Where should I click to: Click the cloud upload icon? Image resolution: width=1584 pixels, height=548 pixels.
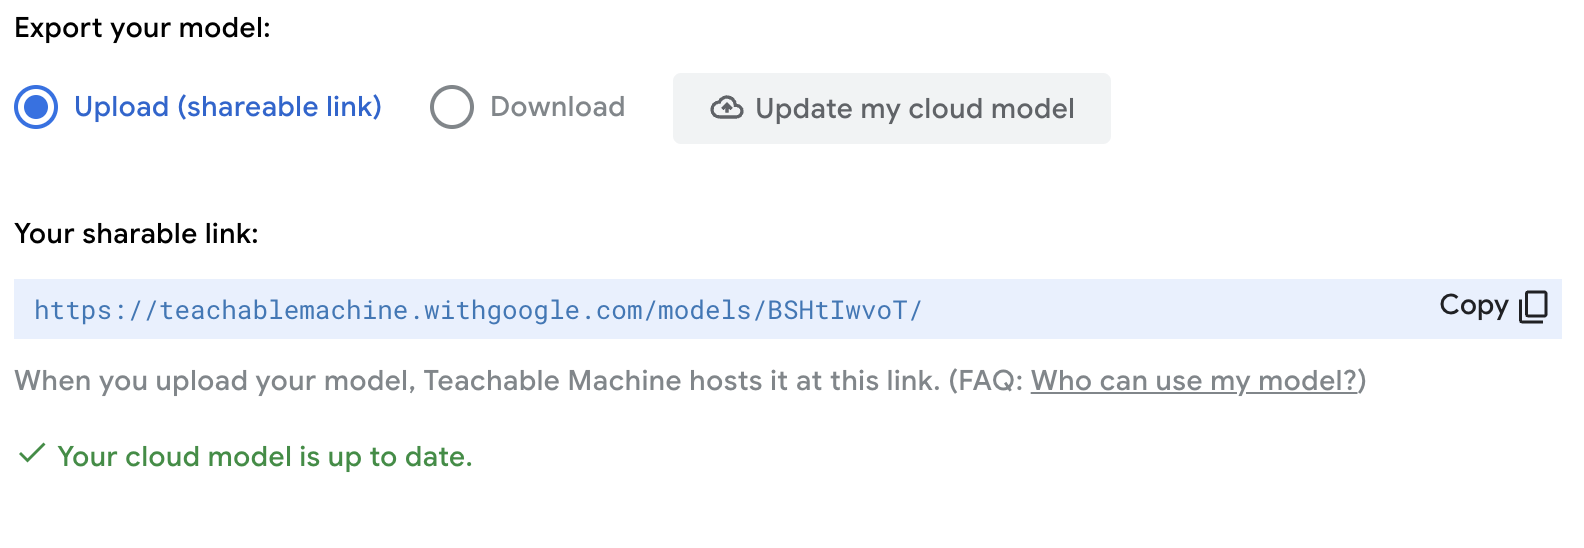(x=727, y=108)
